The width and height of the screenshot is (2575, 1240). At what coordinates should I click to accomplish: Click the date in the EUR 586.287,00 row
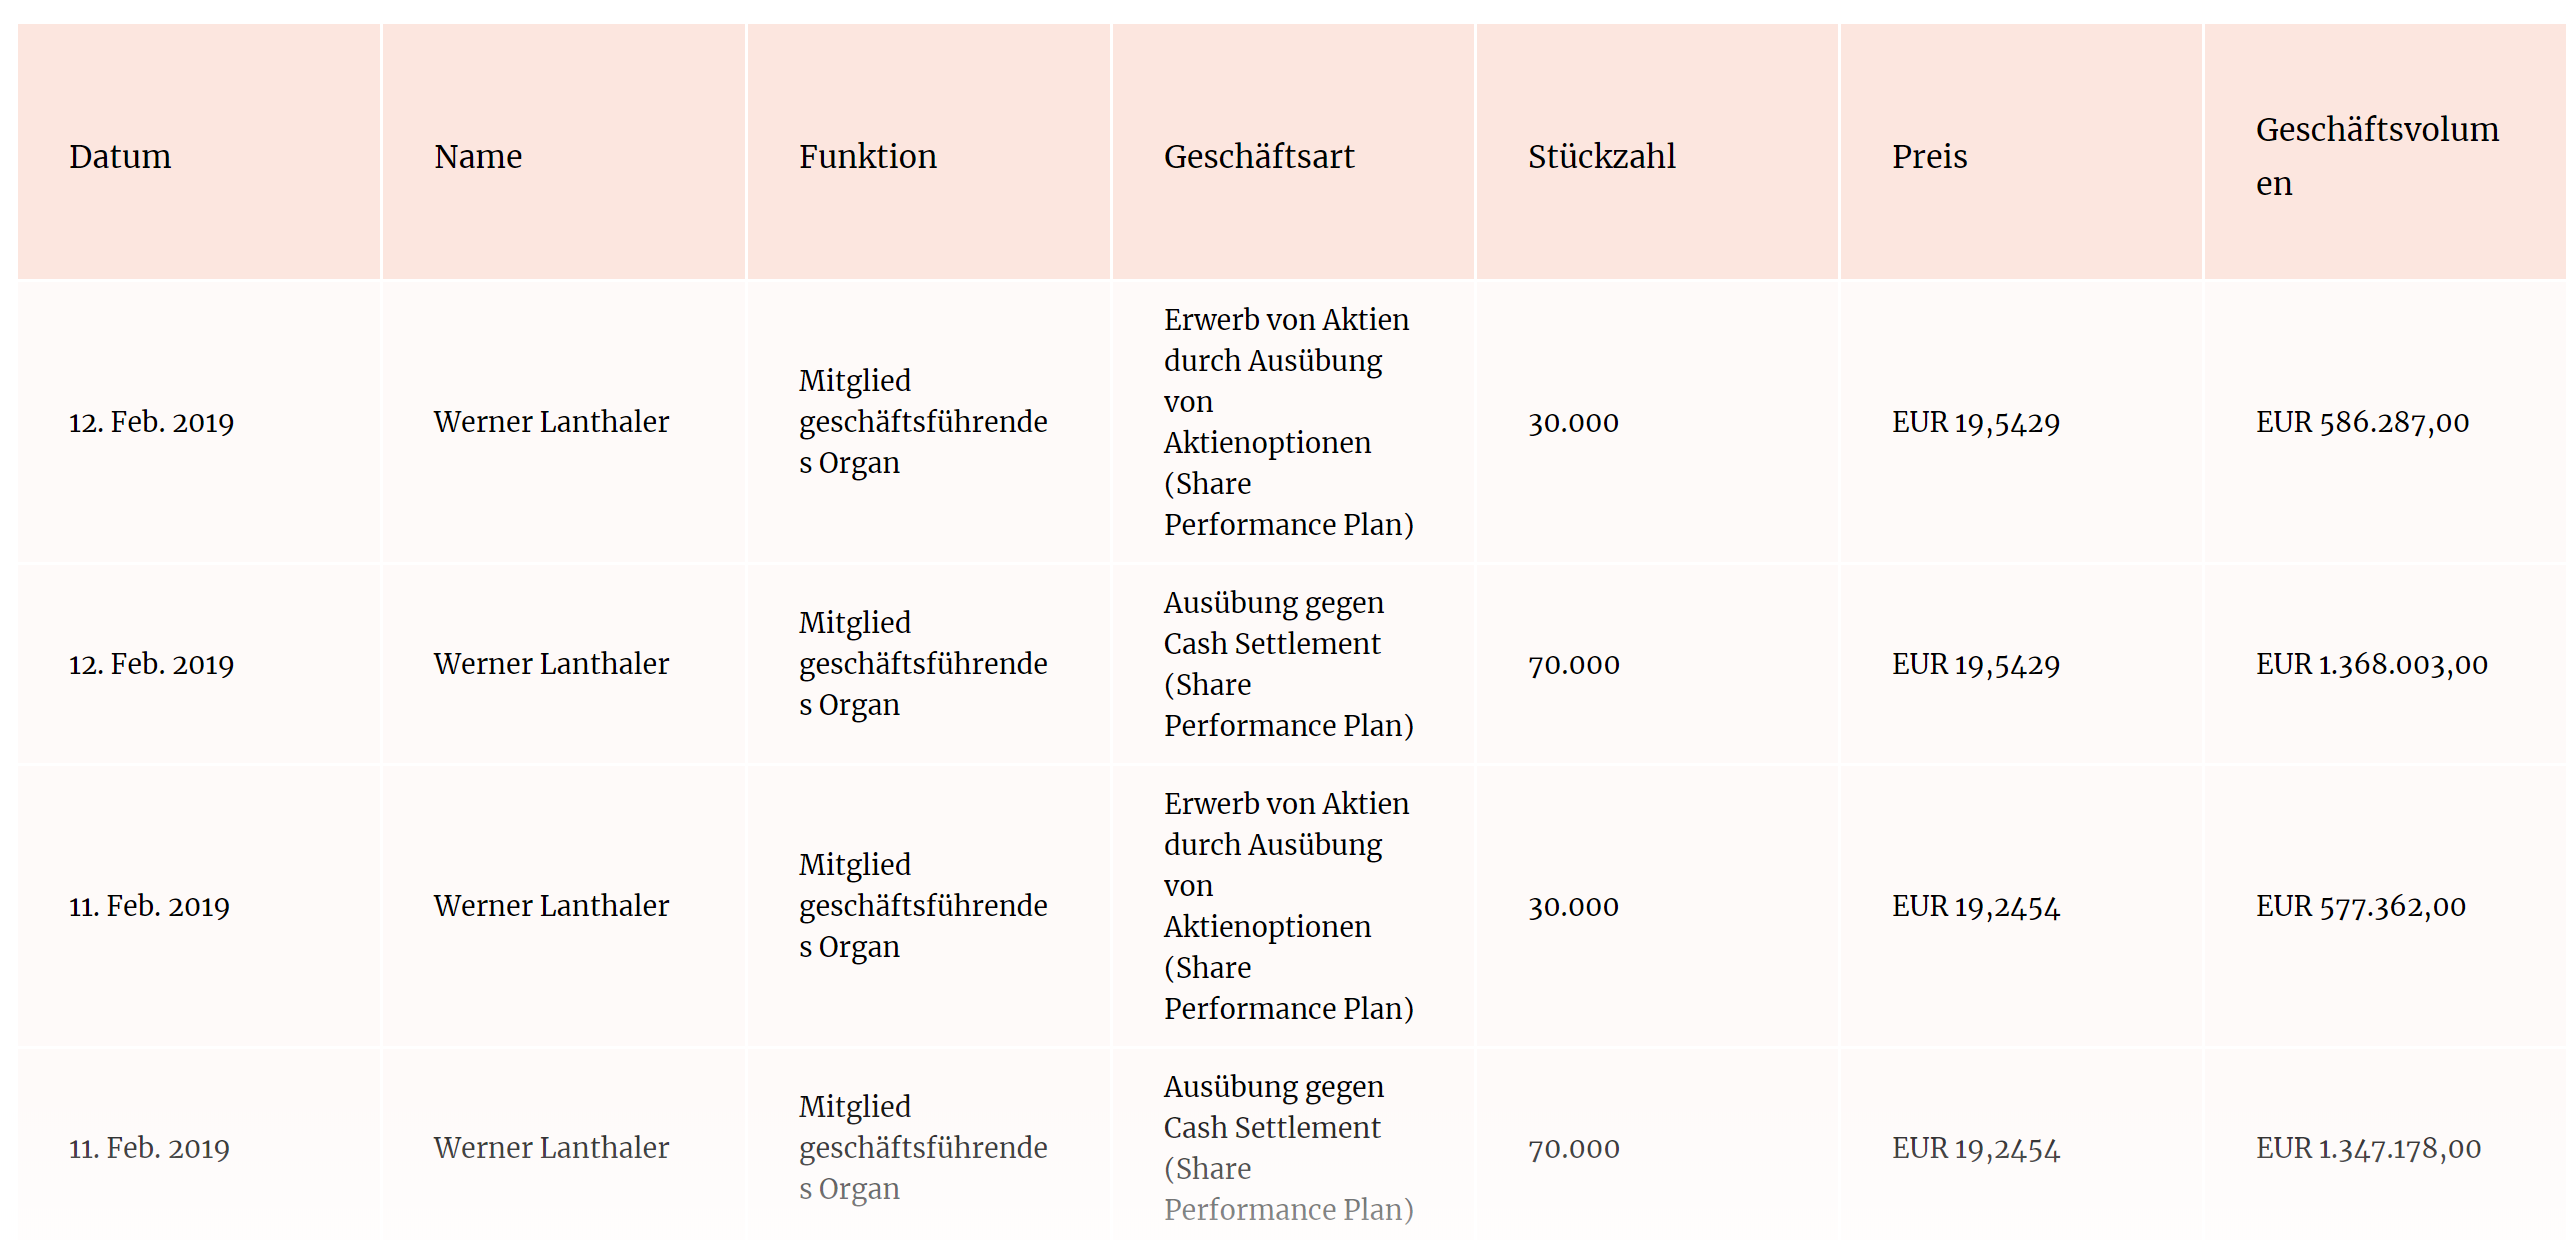[151, 422]
